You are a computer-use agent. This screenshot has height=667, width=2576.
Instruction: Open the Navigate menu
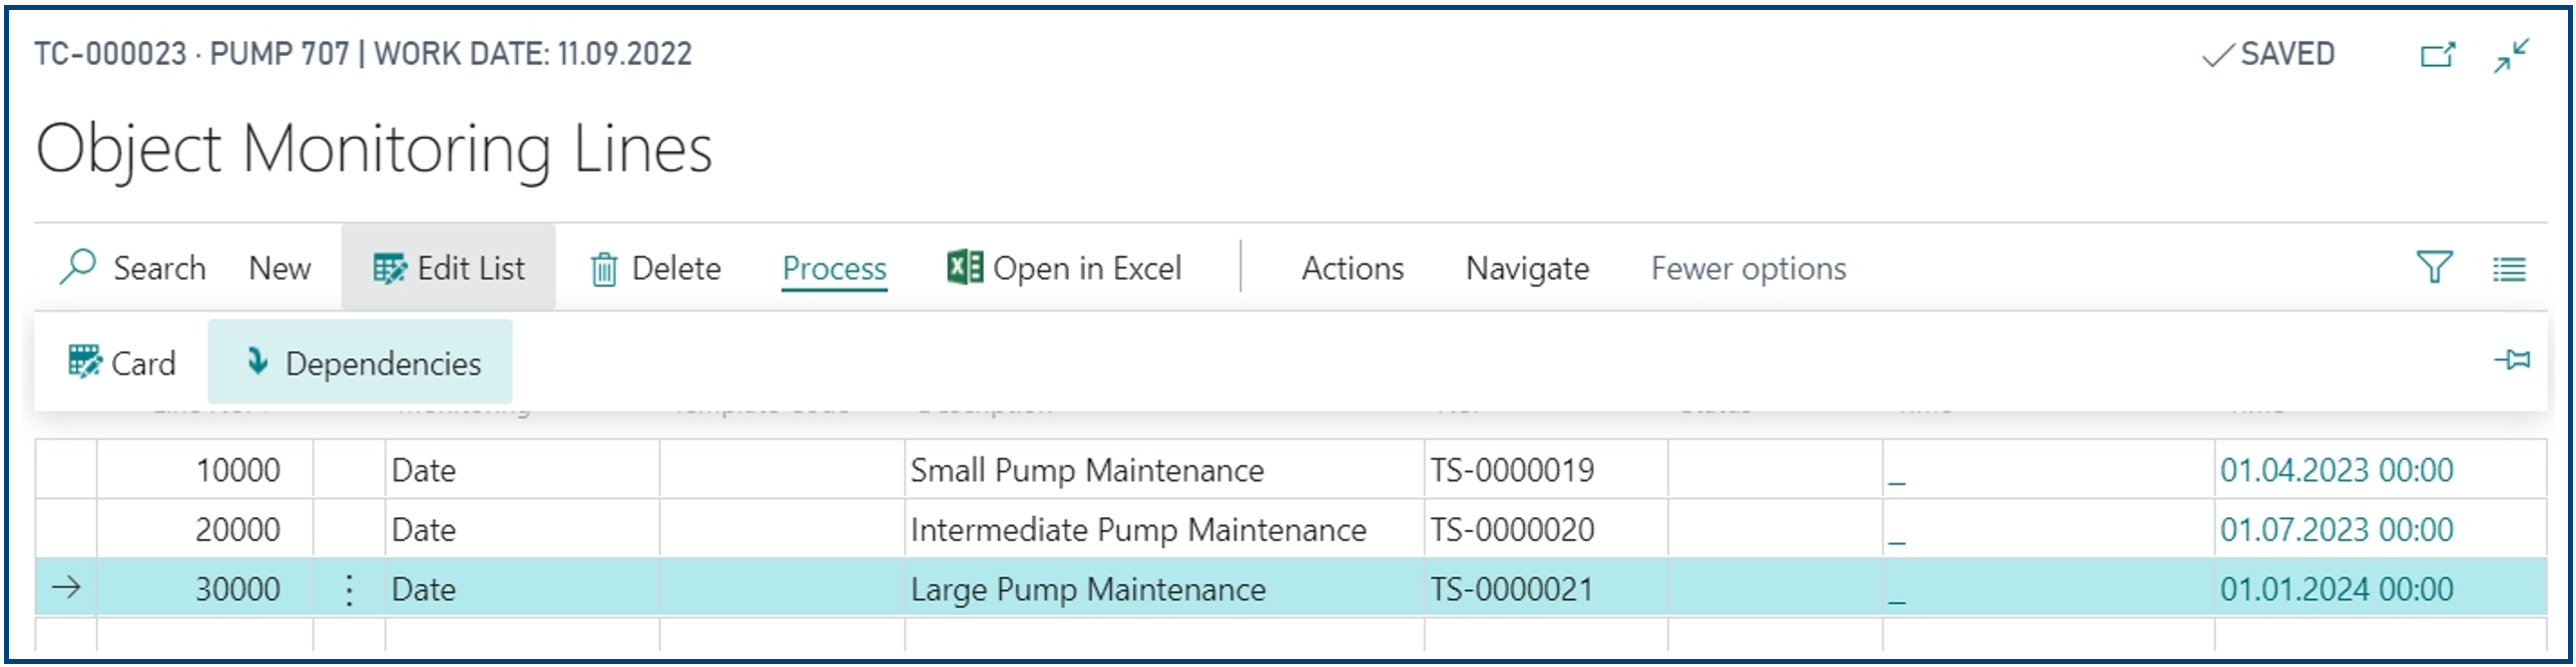1527,268
